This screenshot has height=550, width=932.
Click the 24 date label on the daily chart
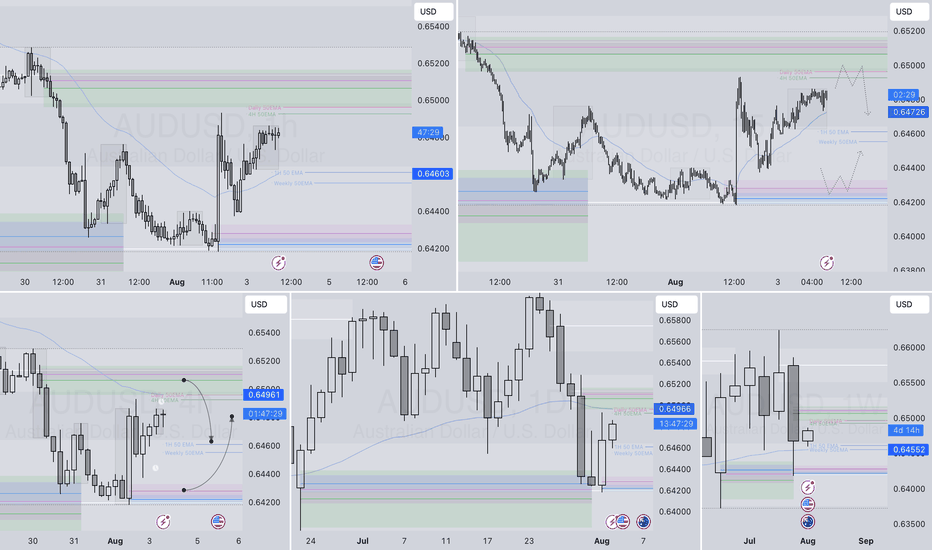[310, 540]
